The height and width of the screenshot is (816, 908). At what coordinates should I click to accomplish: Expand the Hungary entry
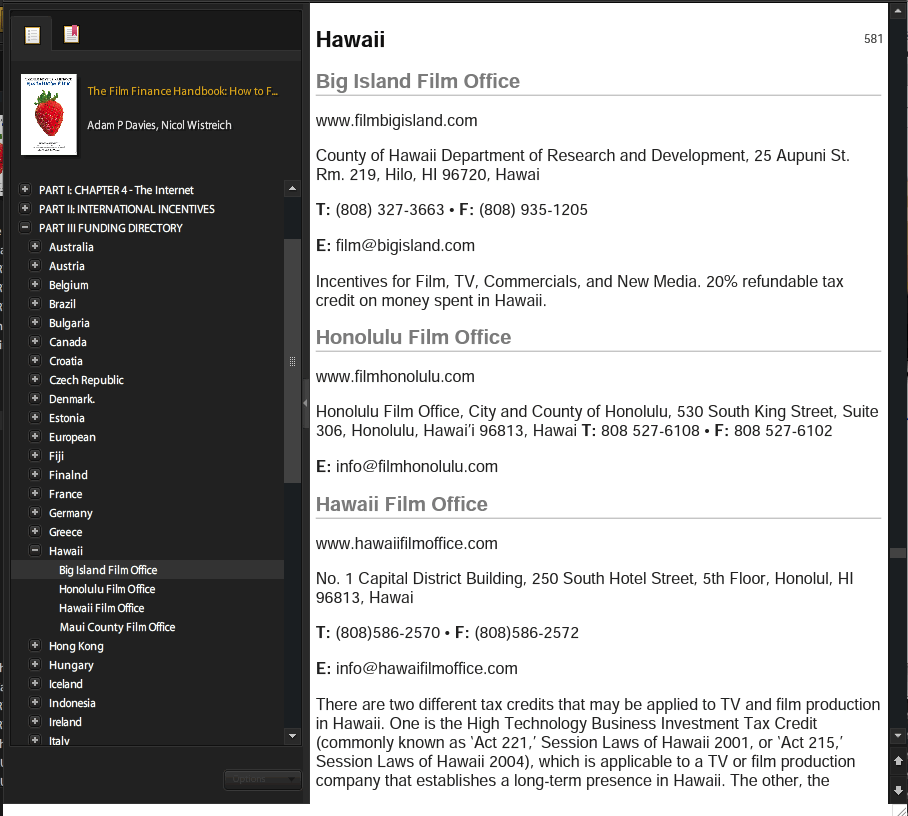tap(35, 665)
